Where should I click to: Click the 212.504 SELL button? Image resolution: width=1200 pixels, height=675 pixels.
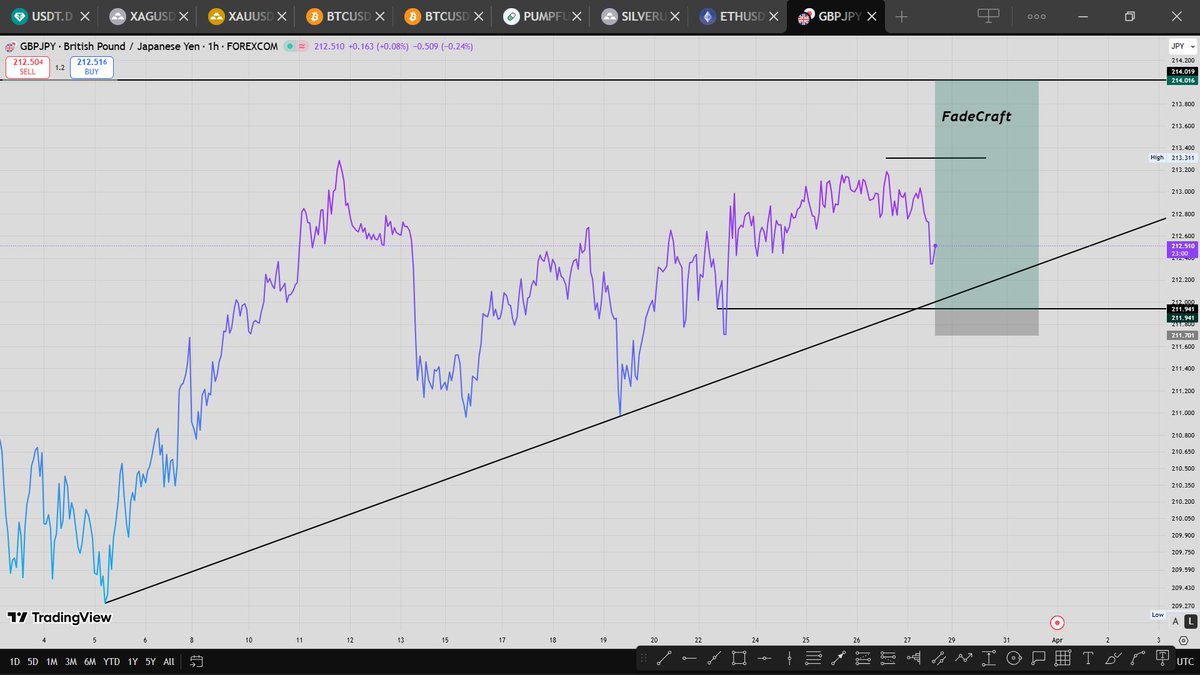click(x=27, y=67)
